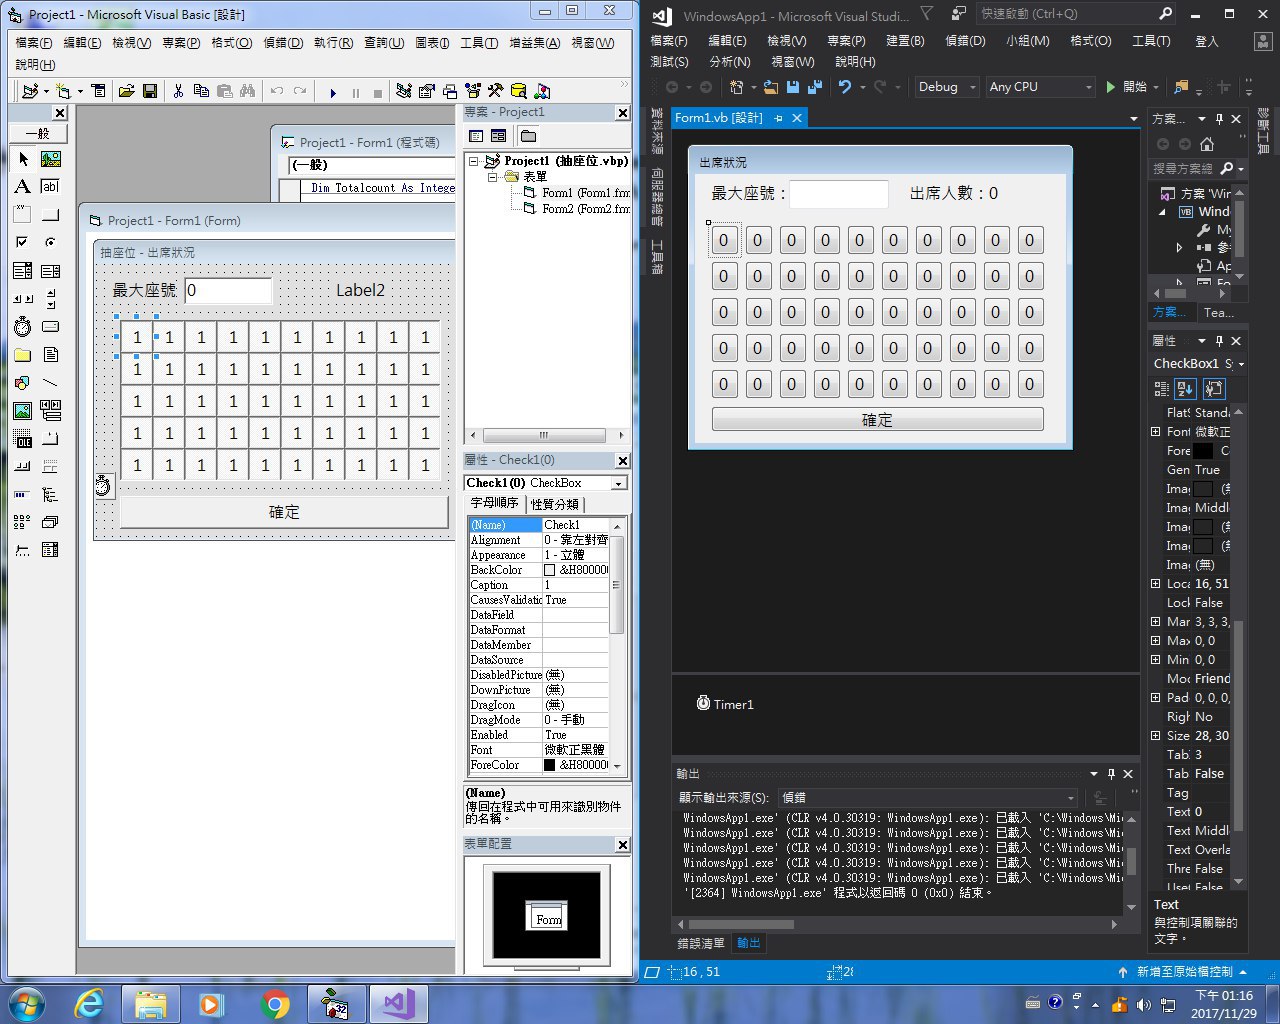The image size is (1280, 1024).
Task: Click the BackColor swatch in VB6 properties
Action: [549, 570]
